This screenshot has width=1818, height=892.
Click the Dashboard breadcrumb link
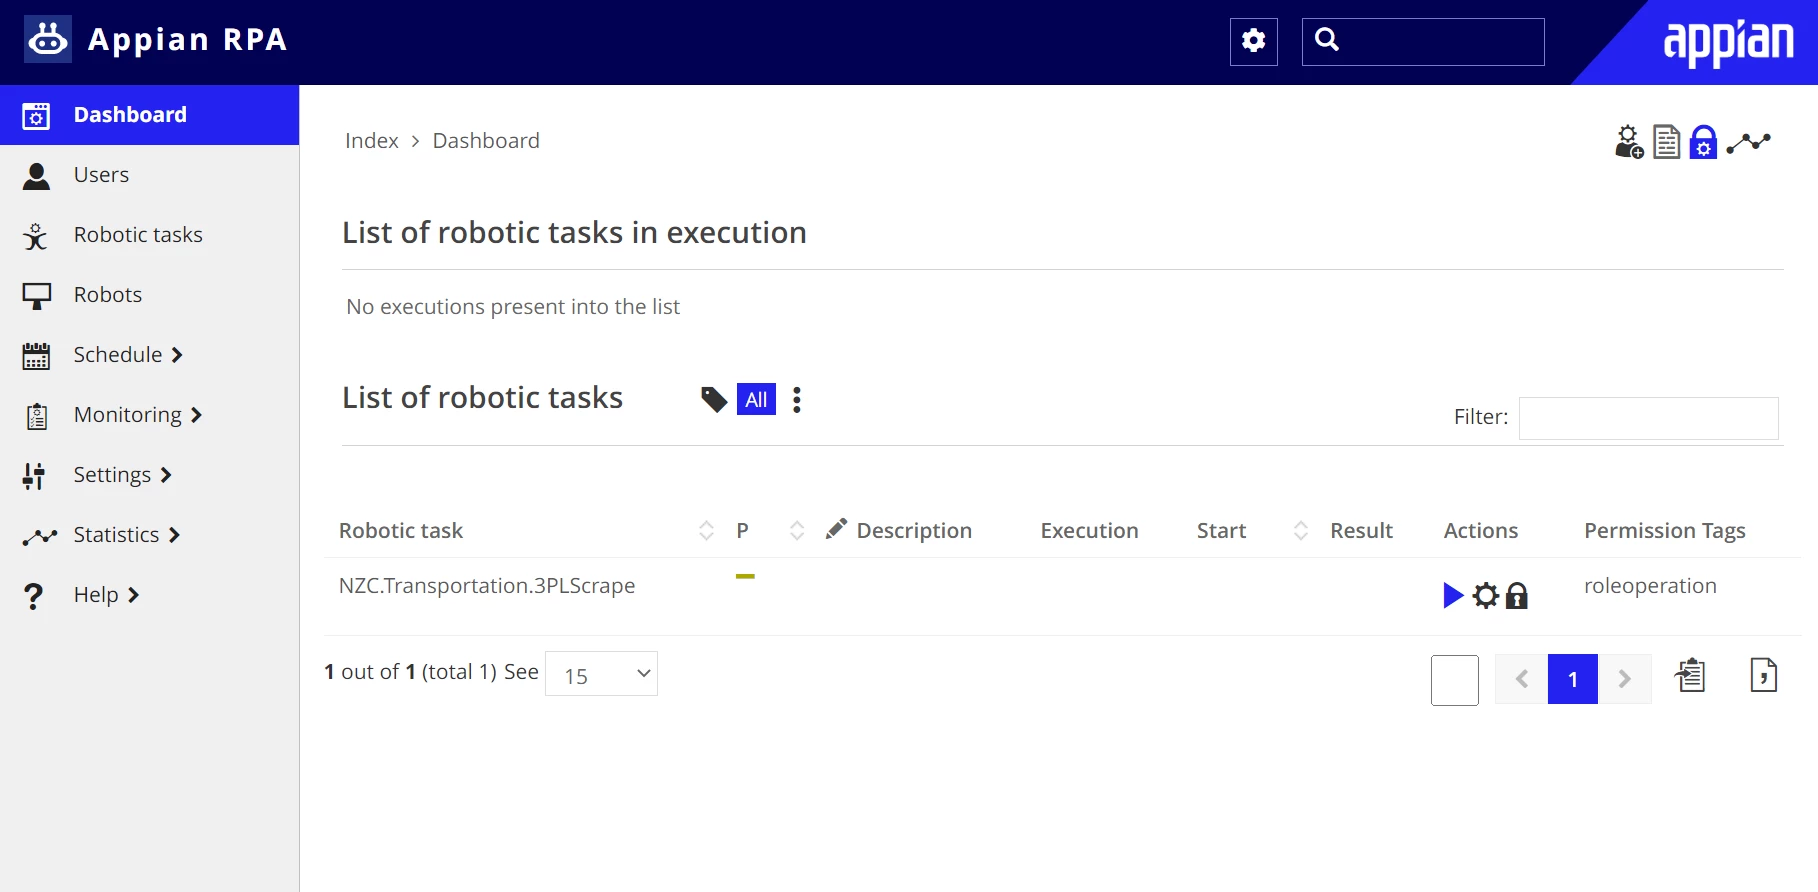[x=486, y=141]
